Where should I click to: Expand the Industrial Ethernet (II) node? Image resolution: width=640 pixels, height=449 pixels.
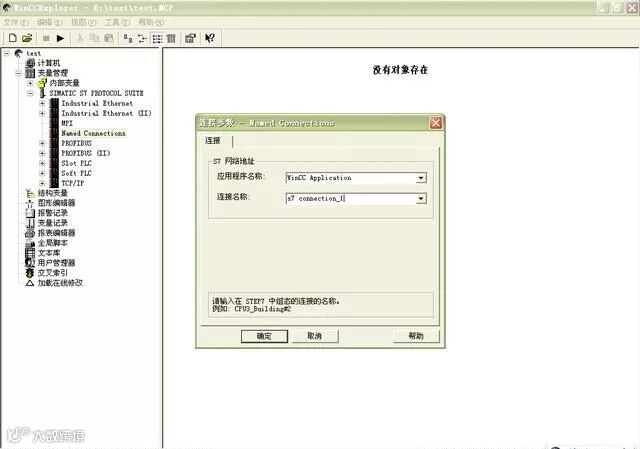click(42, 113)
